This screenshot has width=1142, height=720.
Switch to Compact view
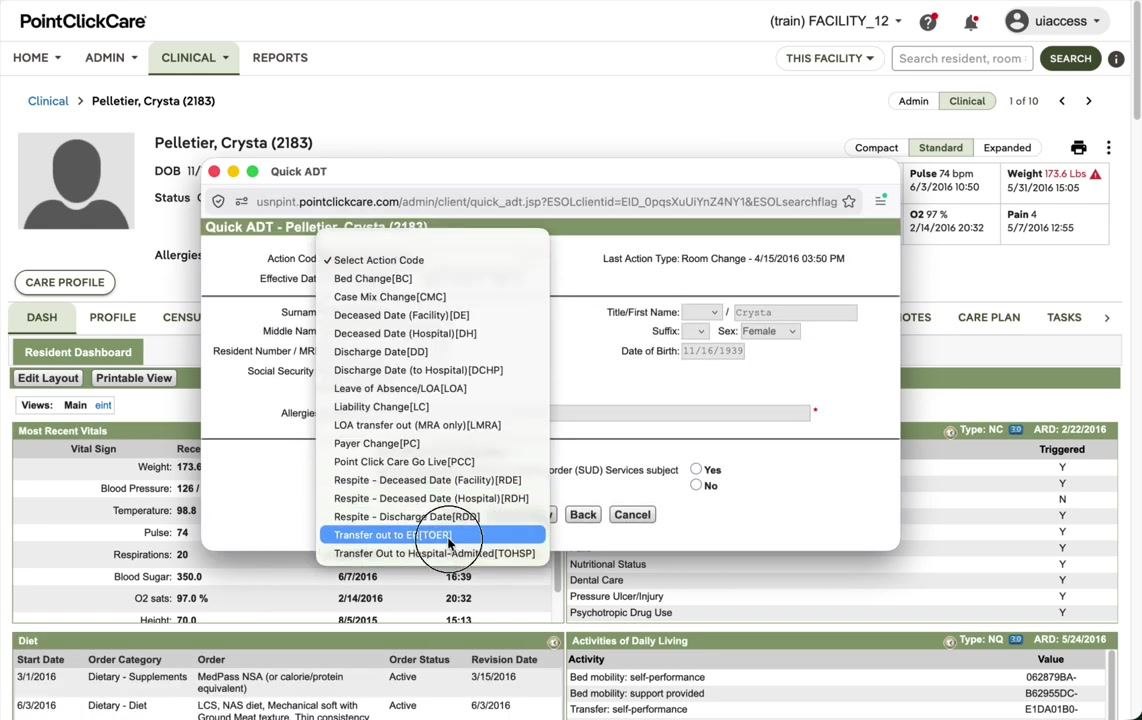tap(876, 148)
